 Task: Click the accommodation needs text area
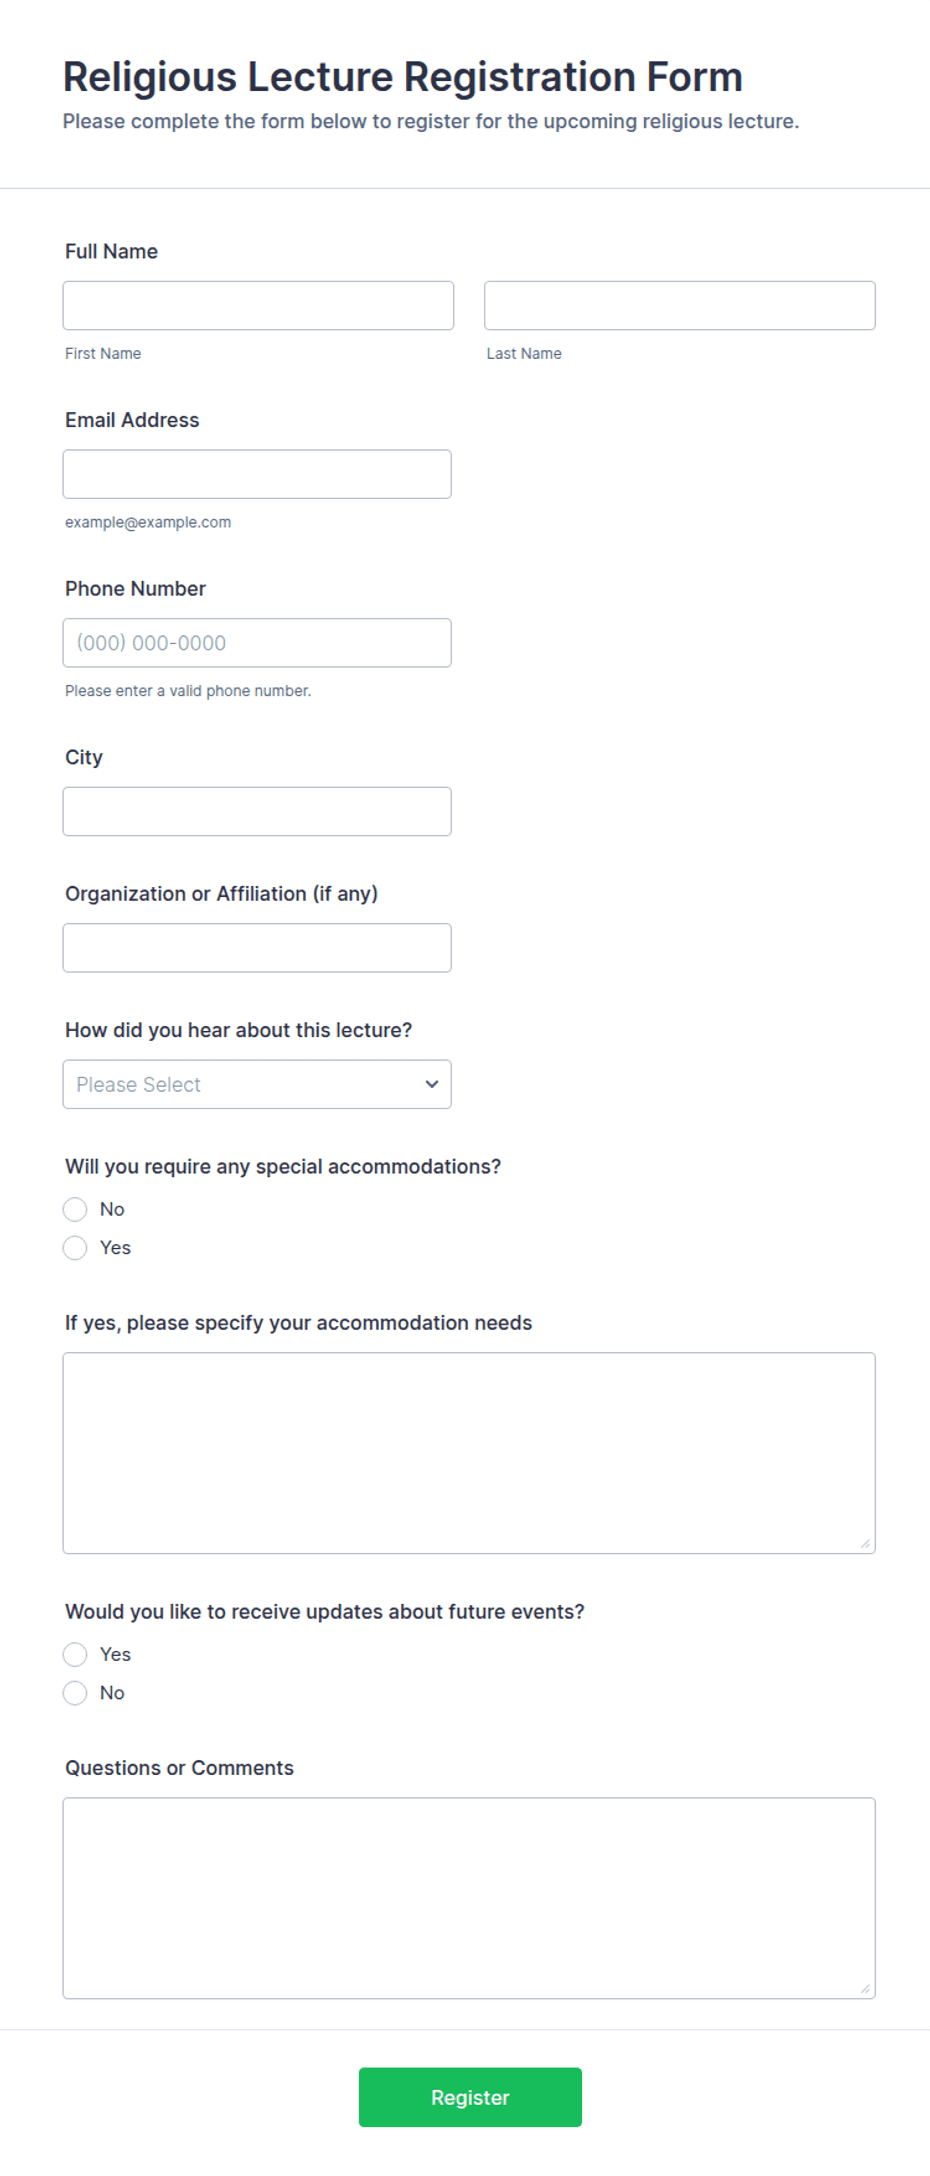[x=469, y=1453]
